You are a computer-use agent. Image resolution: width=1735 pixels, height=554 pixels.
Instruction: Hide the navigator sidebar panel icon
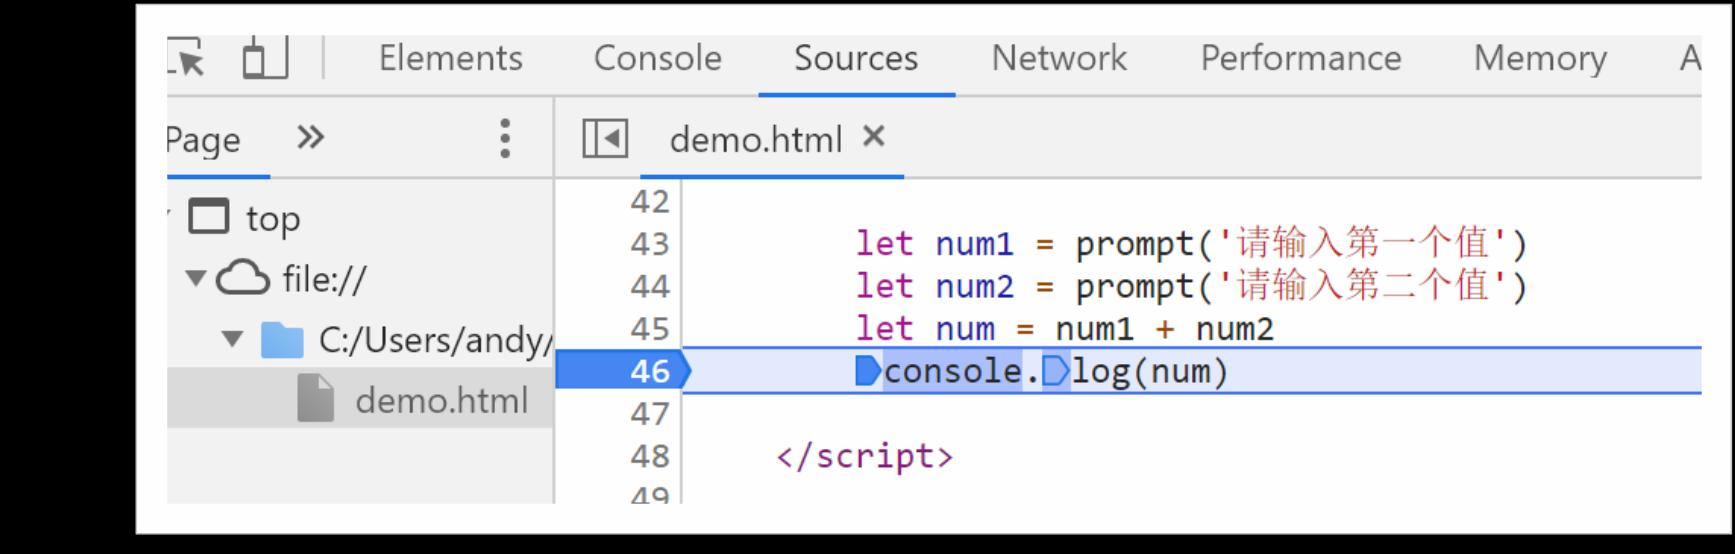pos(605,139)
